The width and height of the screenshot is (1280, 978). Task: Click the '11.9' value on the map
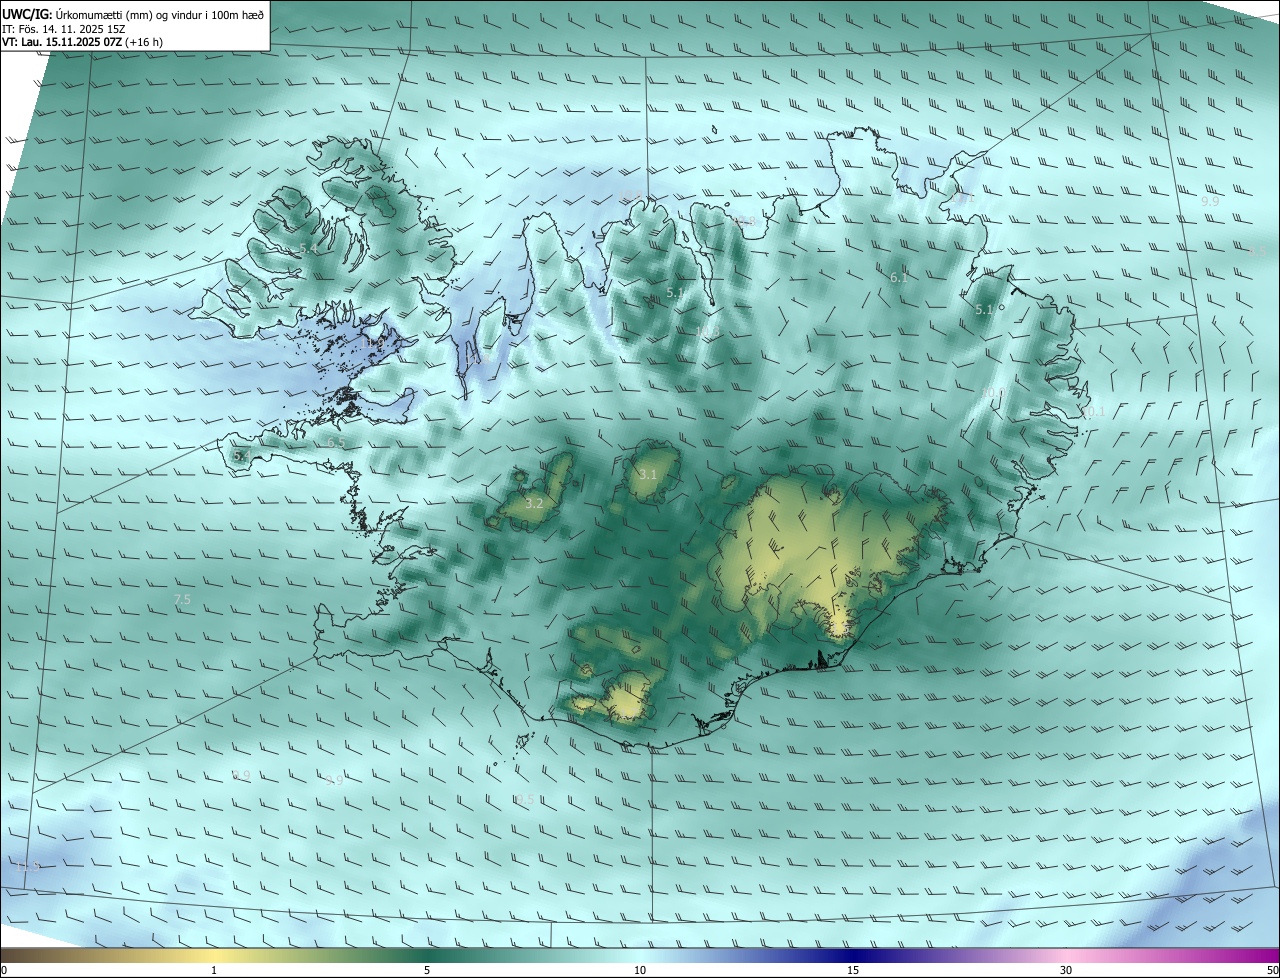click(x=375, y=342)
